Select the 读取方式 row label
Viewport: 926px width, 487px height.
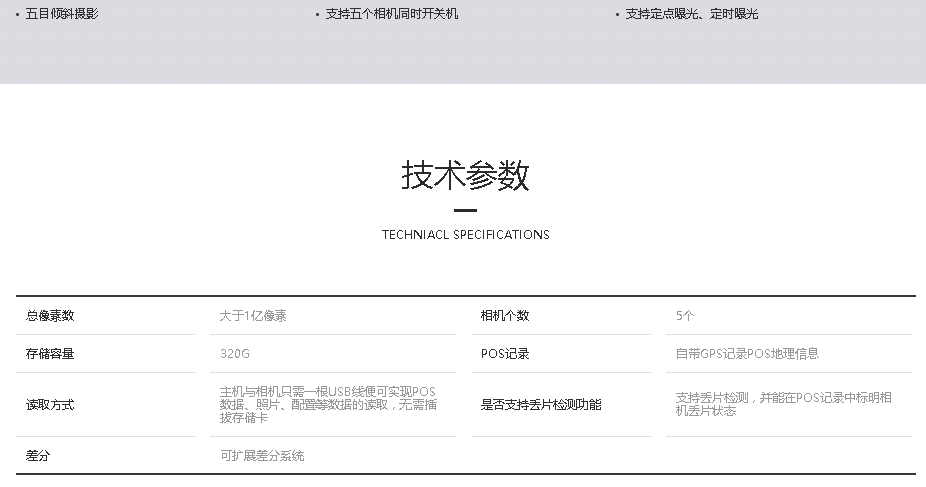coord(50,405)
